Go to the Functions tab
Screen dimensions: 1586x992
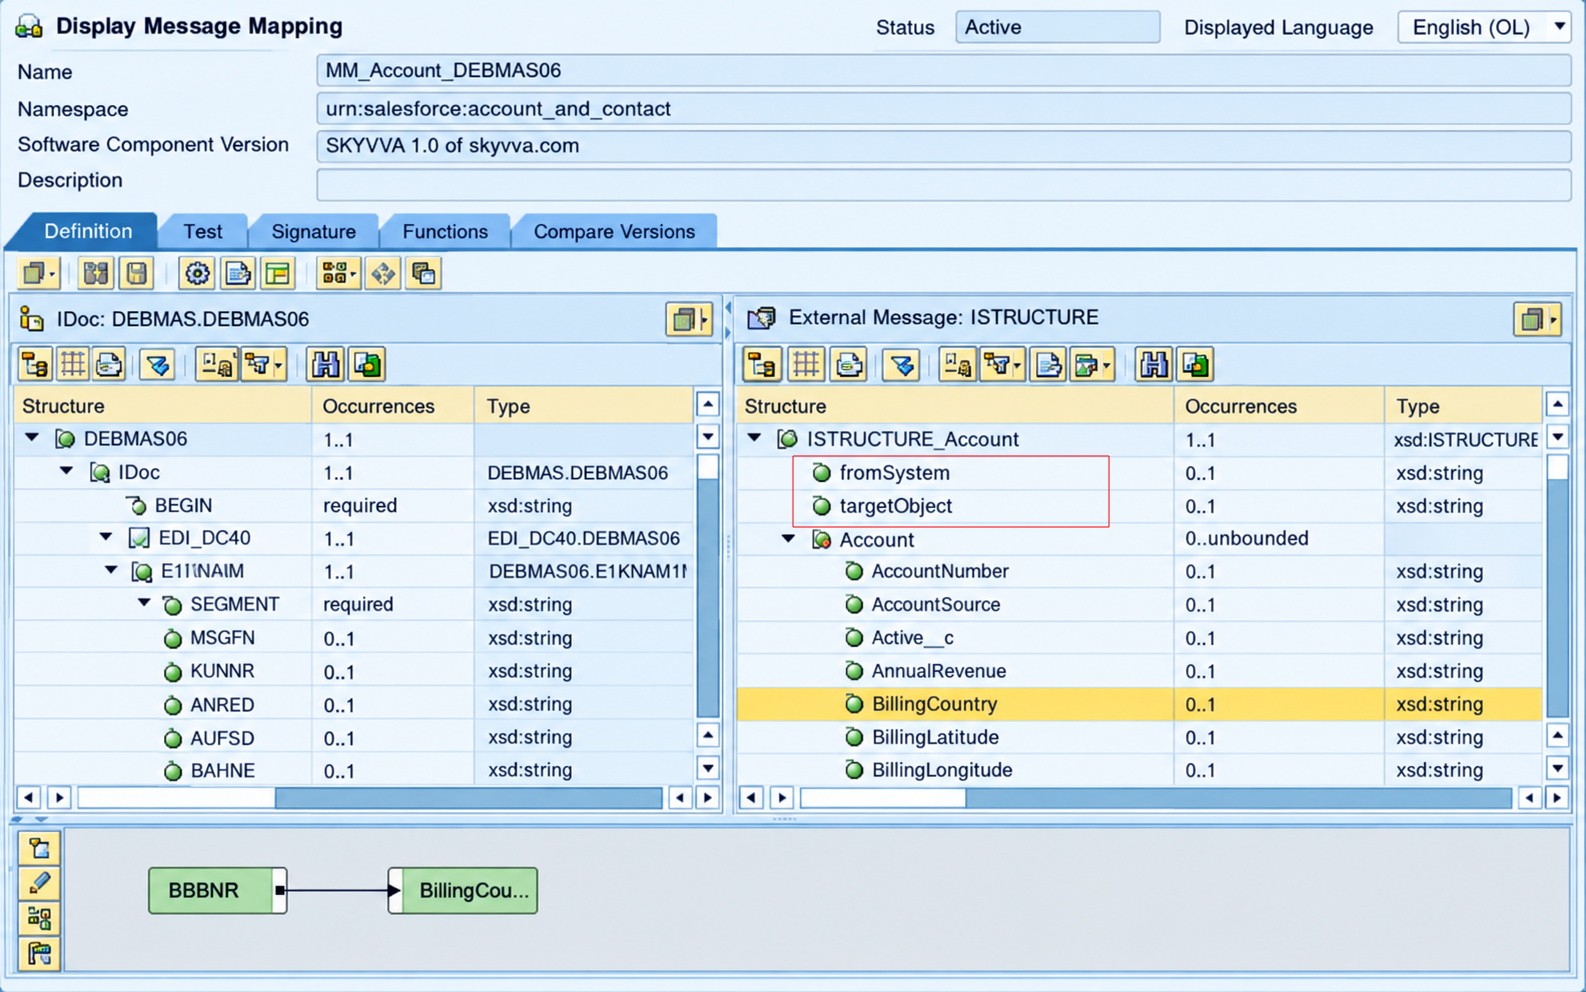[x=445, y=231]
